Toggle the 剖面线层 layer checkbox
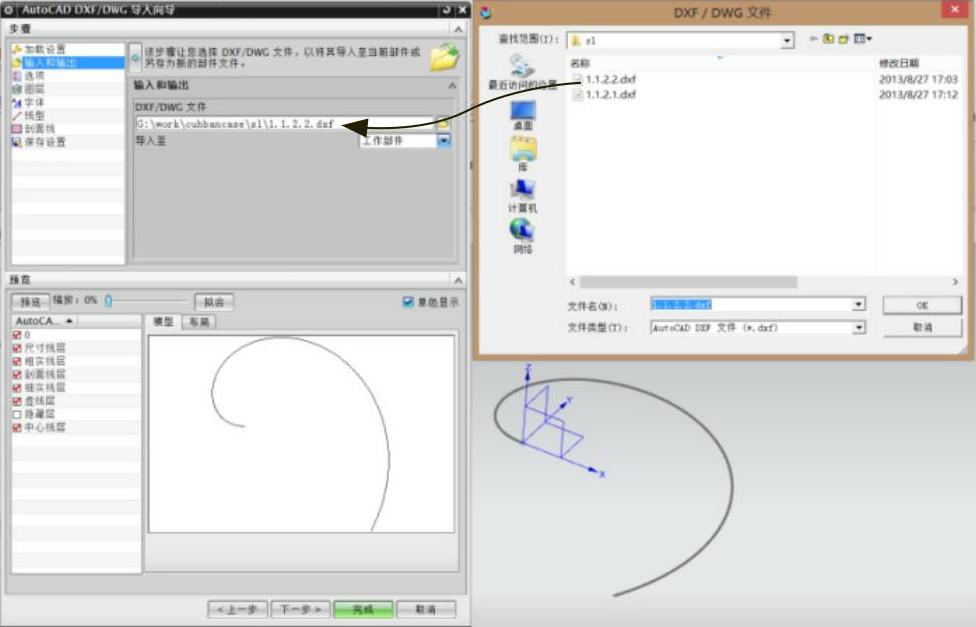The width and height of the screenshot is (976, 627). click(x=17, y=374)
